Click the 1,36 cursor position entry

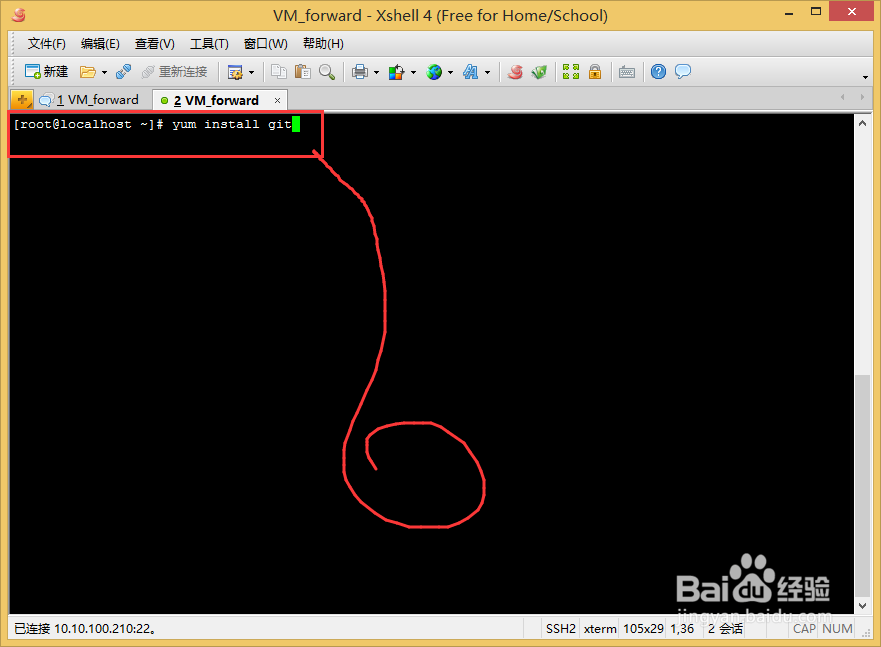[x=682, y=628]
